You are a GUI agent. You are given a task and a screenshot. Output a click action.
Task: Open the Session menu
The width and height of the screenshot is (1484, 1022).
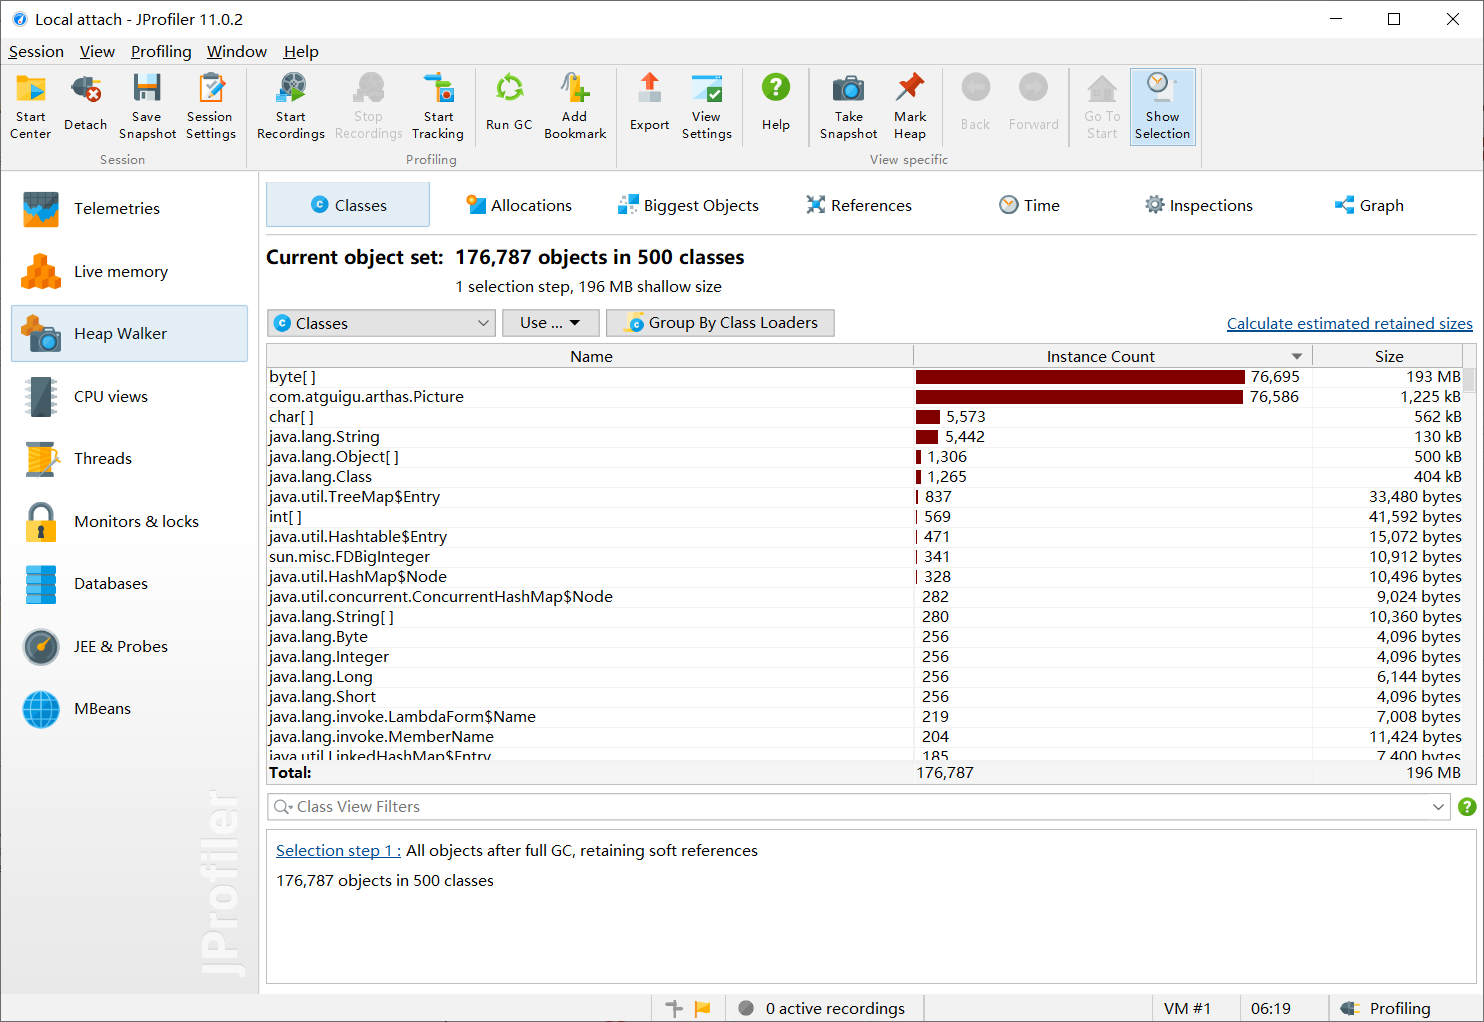click(x=36, y=52)
